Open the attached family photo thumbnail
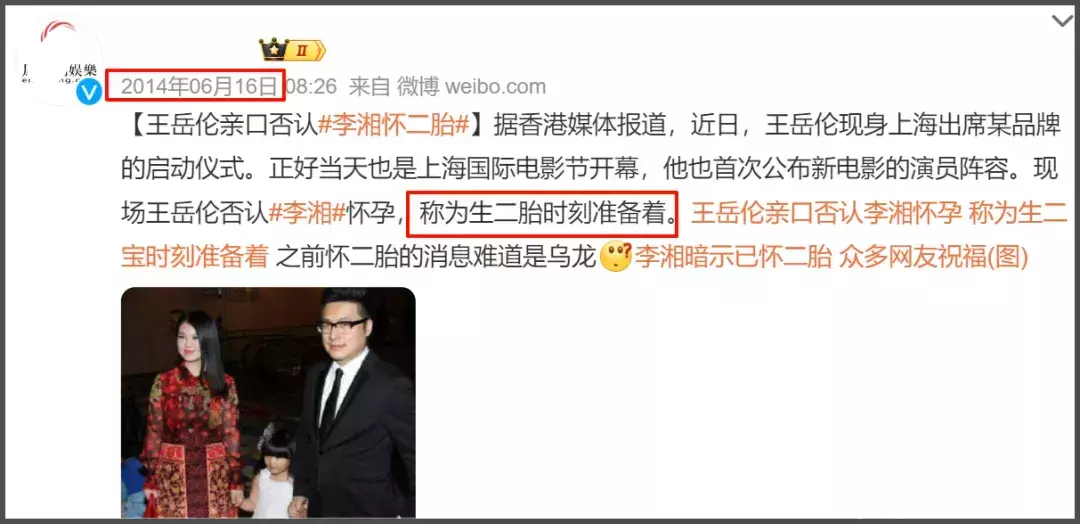This screenshot has width=1080, height=524. (269, 402)
